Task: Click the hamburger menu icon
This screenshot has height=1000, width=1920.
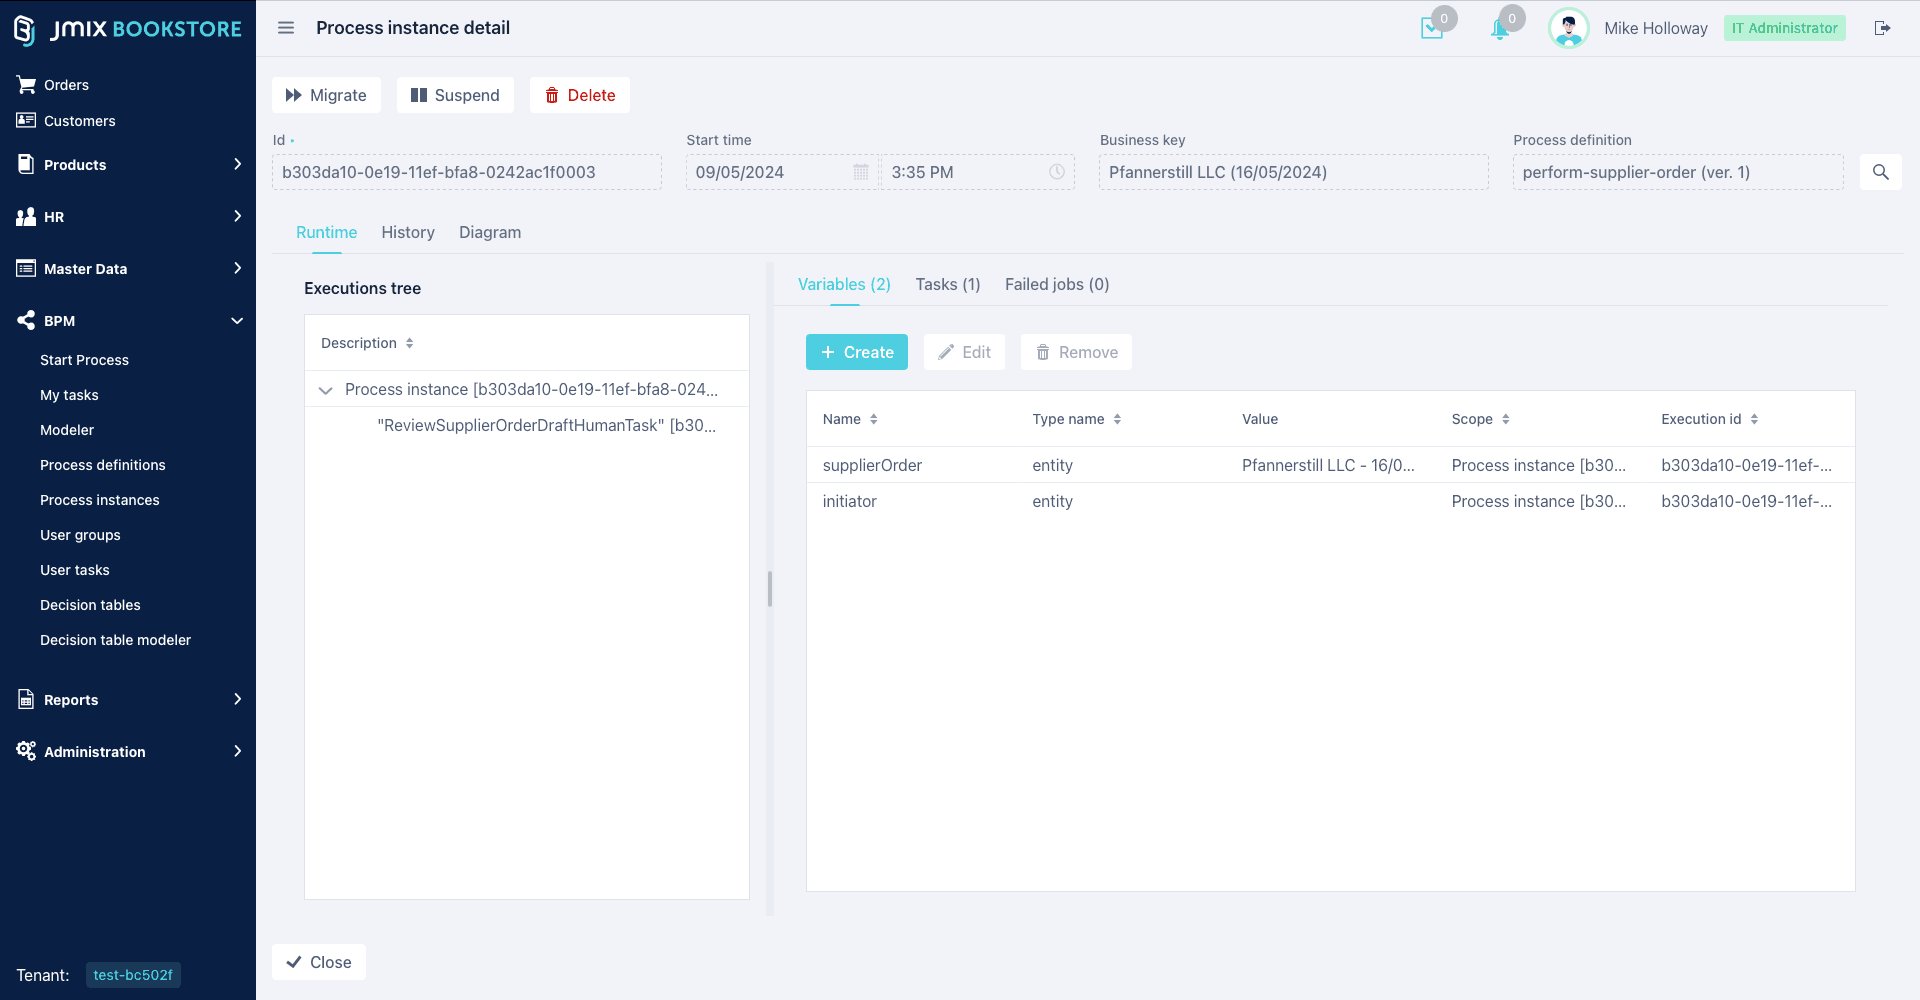Action: coord(286,28)
